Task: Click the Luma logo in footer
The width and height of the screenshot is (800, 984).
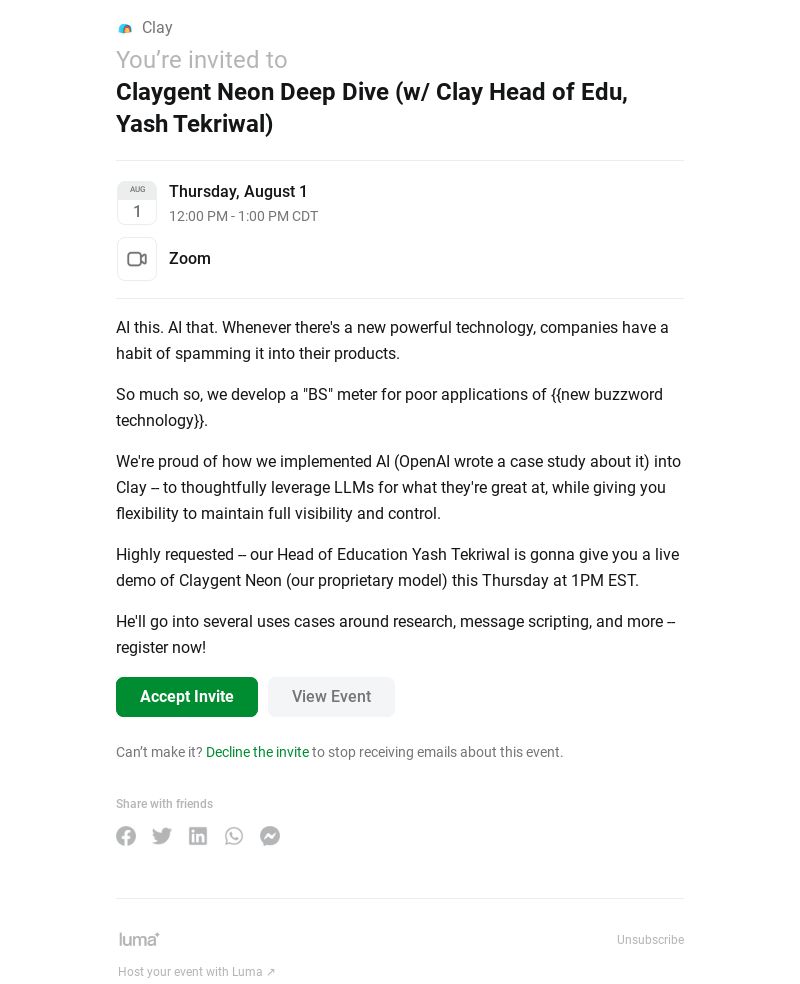Action: [x=139, y=939]
